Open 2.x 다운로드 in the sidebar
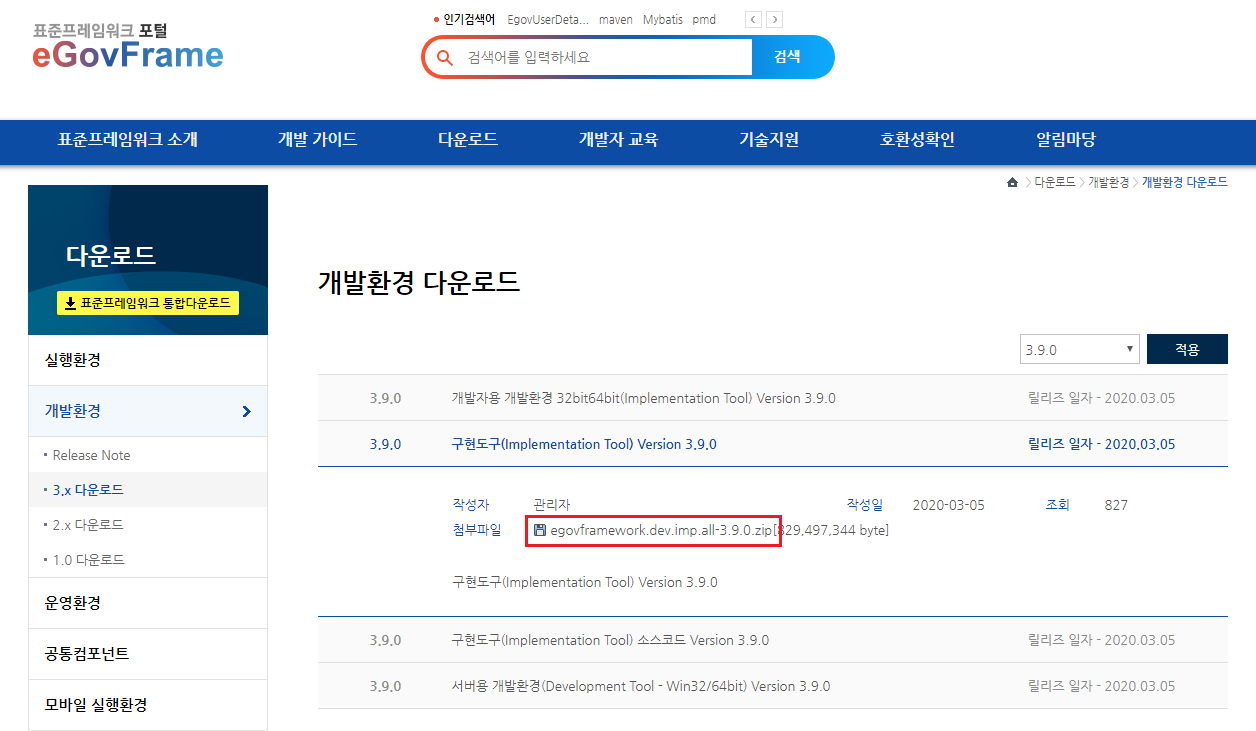 [x=88, y=525]
